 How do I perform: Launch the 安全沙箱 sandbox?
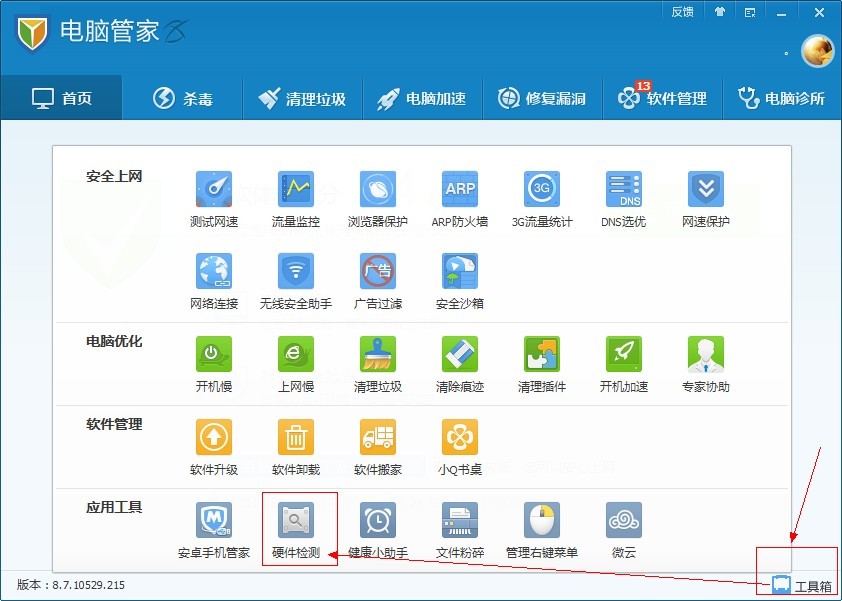pos(460,281)
